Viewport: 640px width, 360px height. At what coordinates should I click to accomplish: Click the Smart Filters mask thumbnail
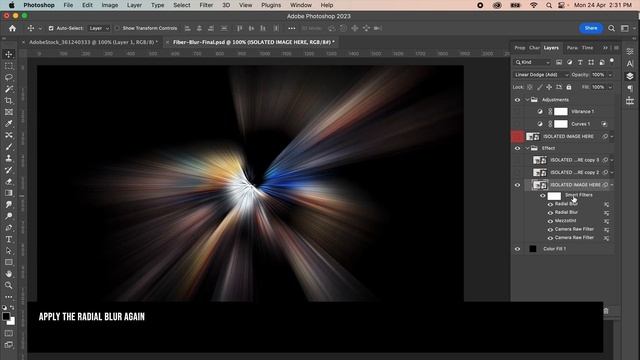(x=554, y=196)
